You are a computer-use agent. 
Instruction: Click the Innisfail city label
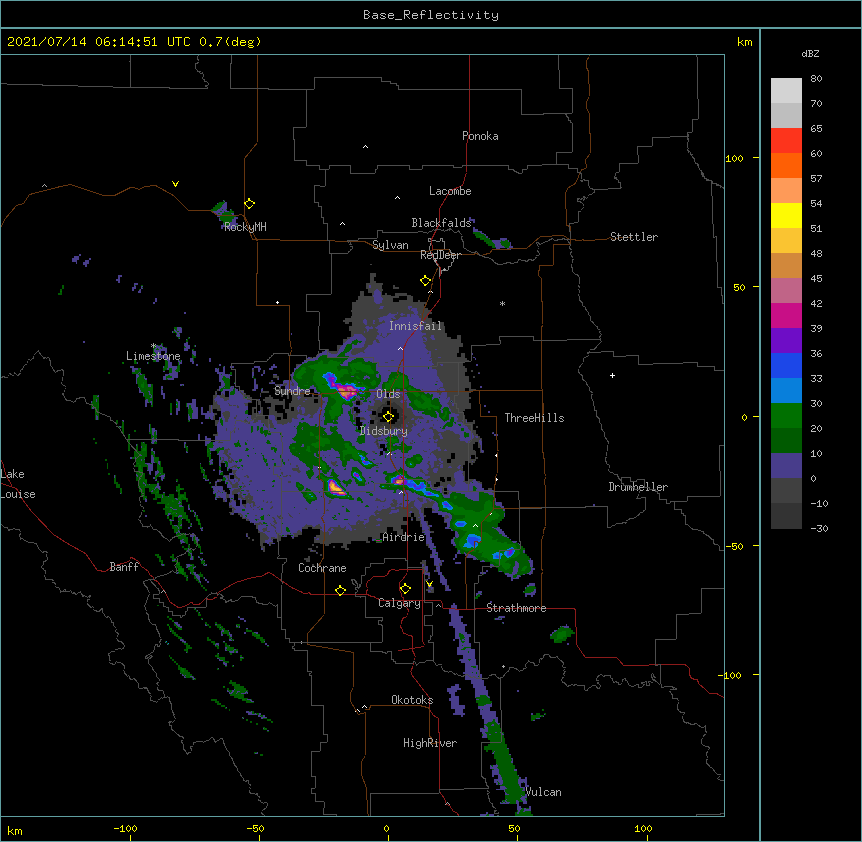(415, 326)
